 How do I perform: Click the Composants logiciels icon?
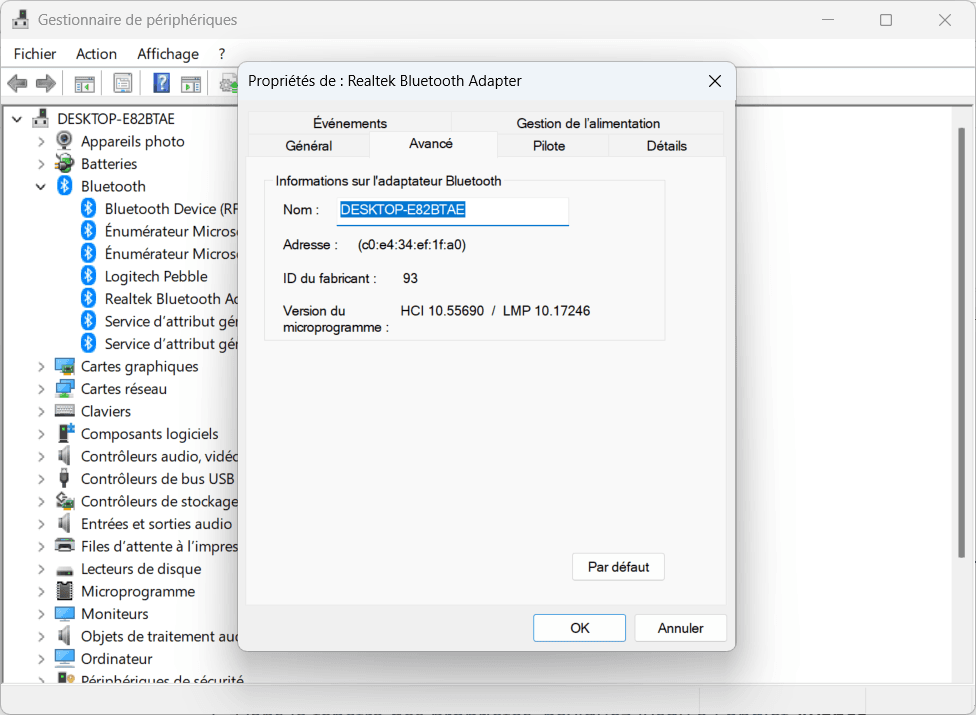(65, 433)
